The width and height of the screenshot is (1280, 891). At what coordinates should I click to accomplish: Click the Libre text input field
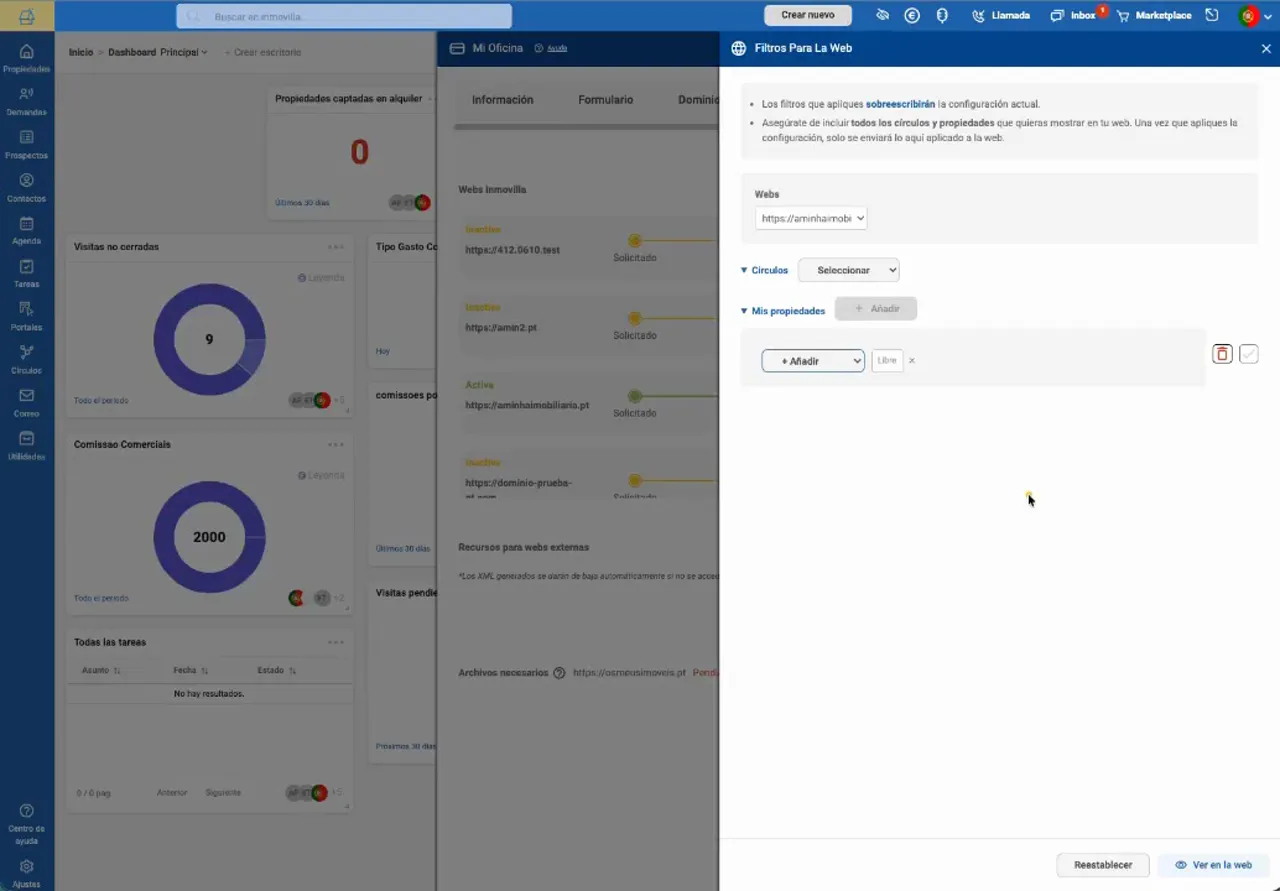pos(887,360)
